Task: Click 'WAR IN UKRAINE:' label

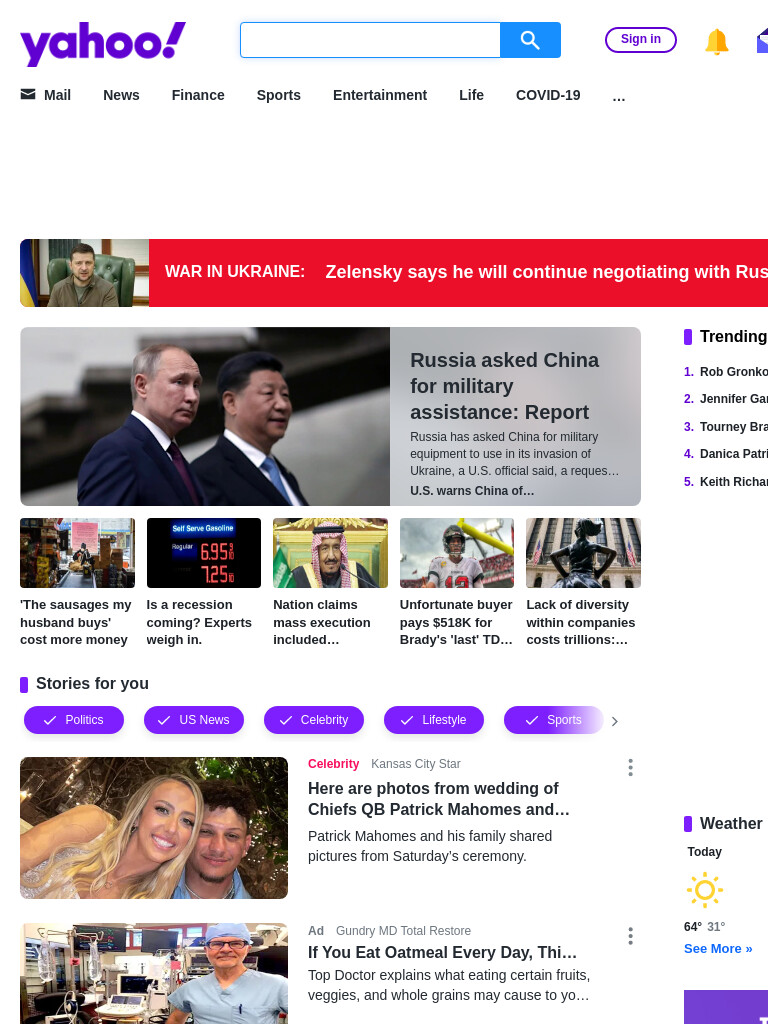Action: [235, 272]
